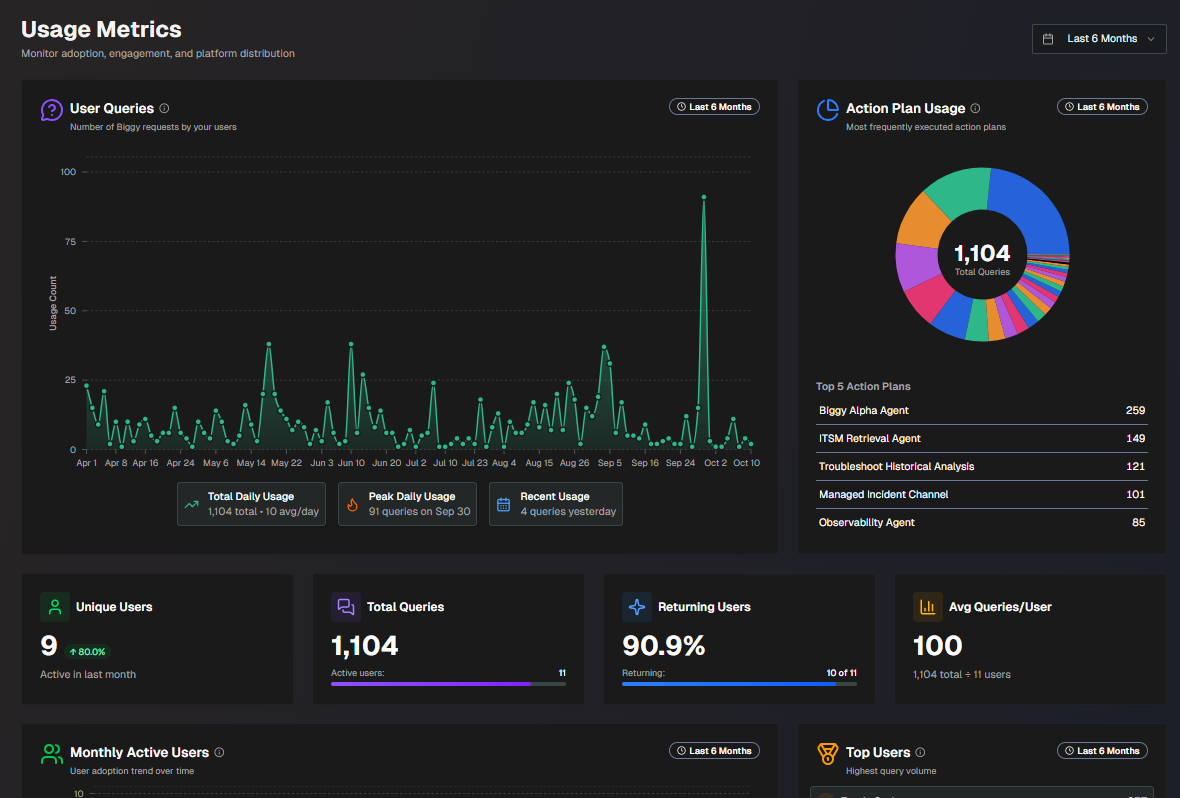
Task: Click the User Queries question mark icon
Action: coord(51,110)
